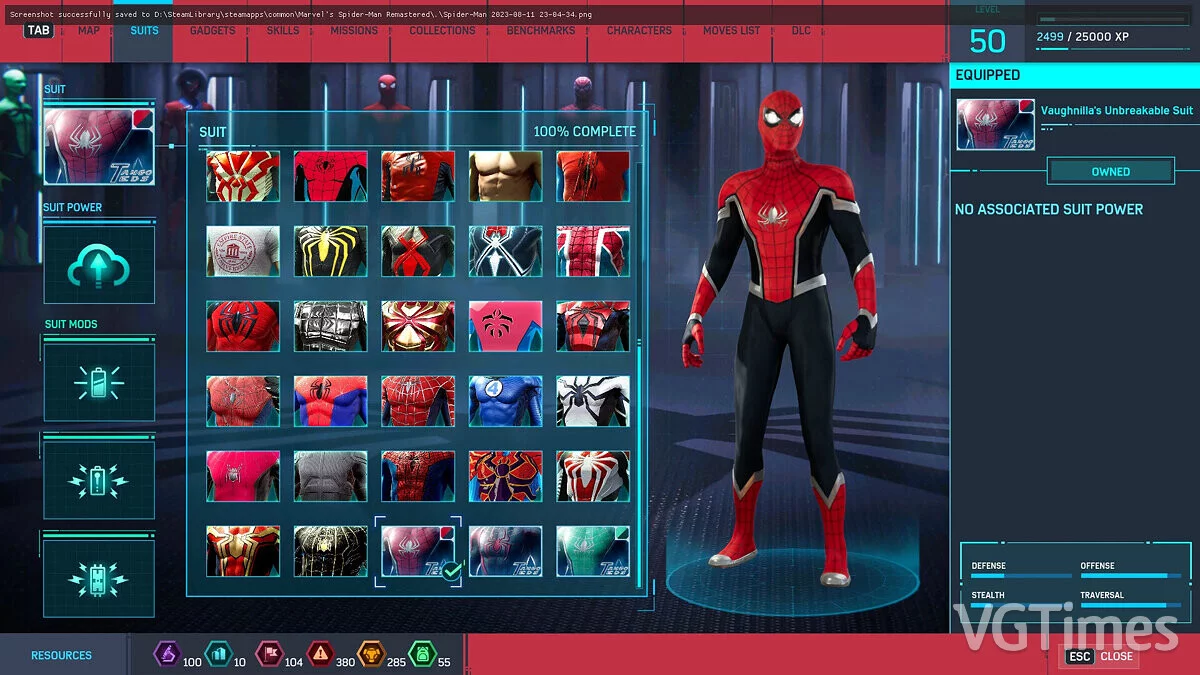The image size is (1200, 675).
Task: Pick the white suit with a black spider
Action: pos(593,401)
